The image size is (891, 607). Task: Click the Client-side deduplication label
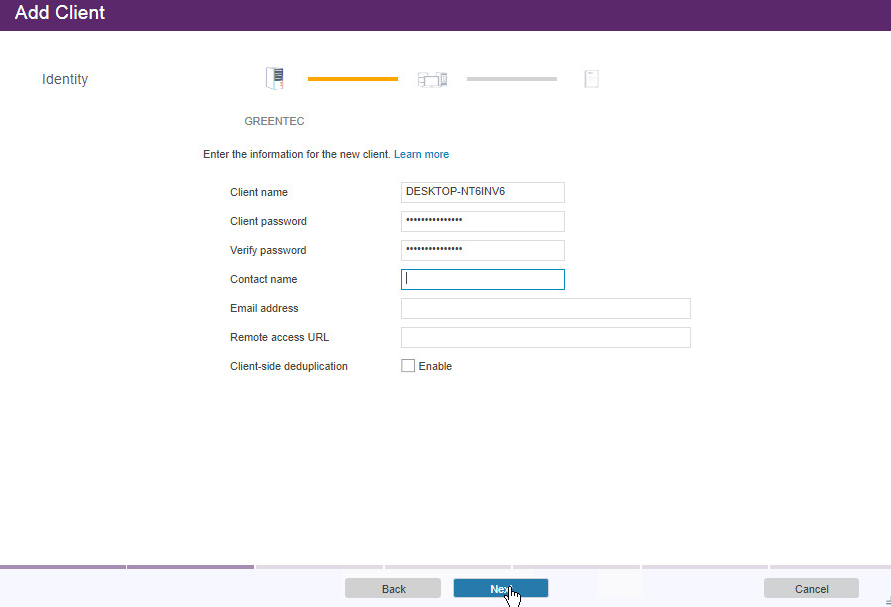coord(289,366)
